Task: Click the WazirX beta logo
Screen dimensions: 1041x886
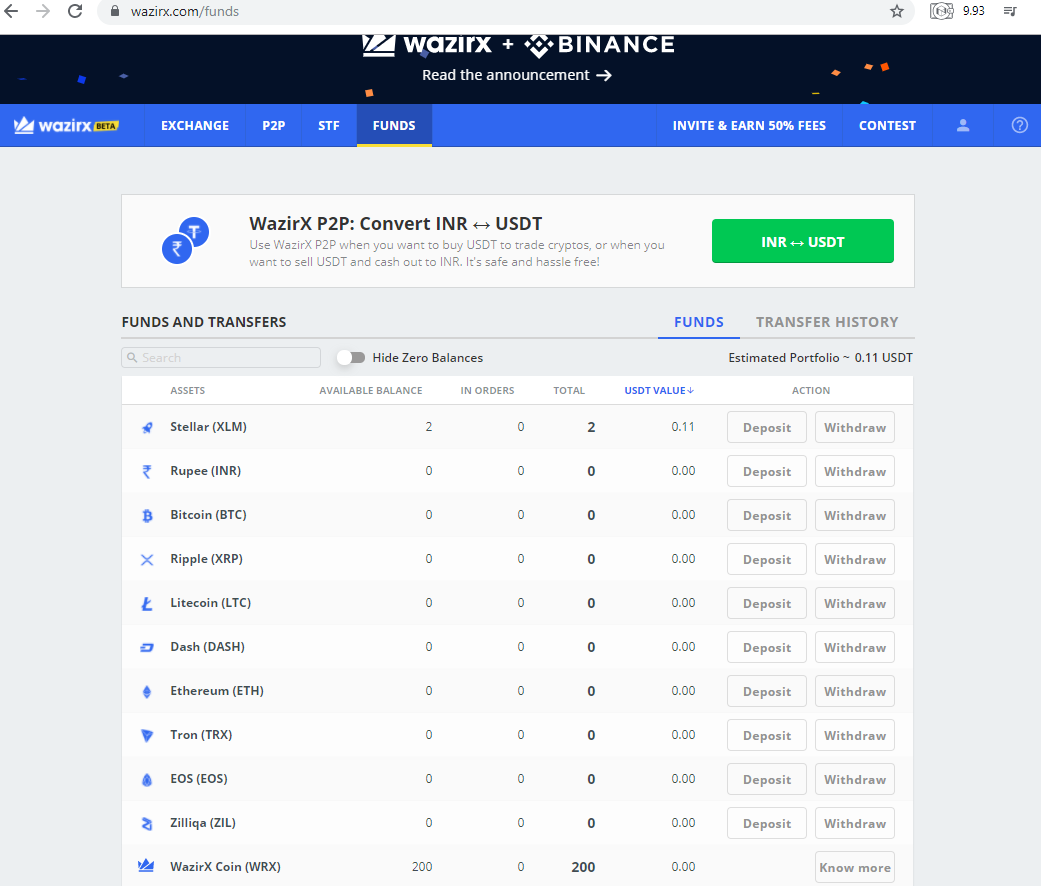Action: pyautogui.click(x=66, y=125)
